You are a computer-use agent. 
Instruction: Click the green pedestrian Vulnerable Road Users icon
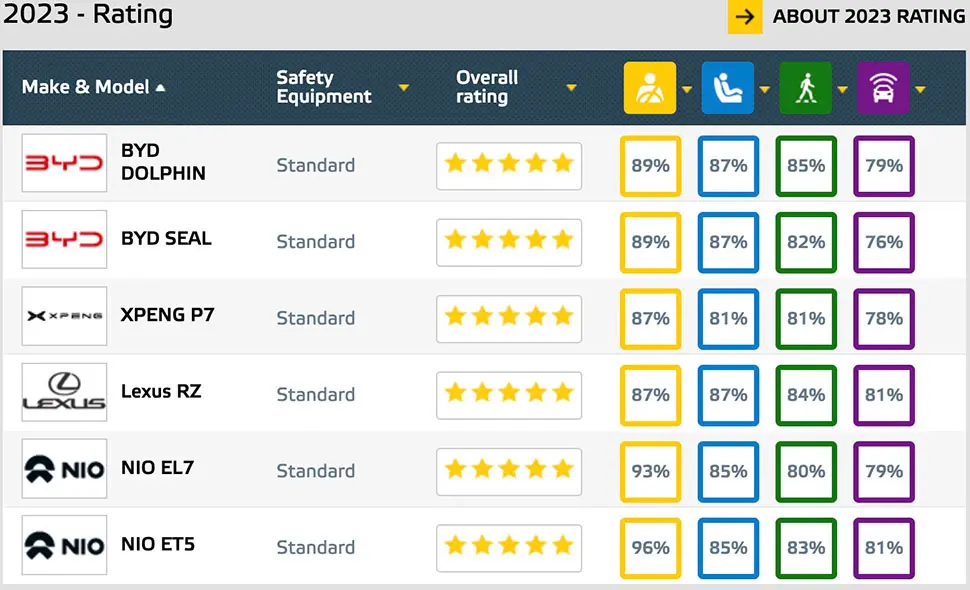click(805, 88)
